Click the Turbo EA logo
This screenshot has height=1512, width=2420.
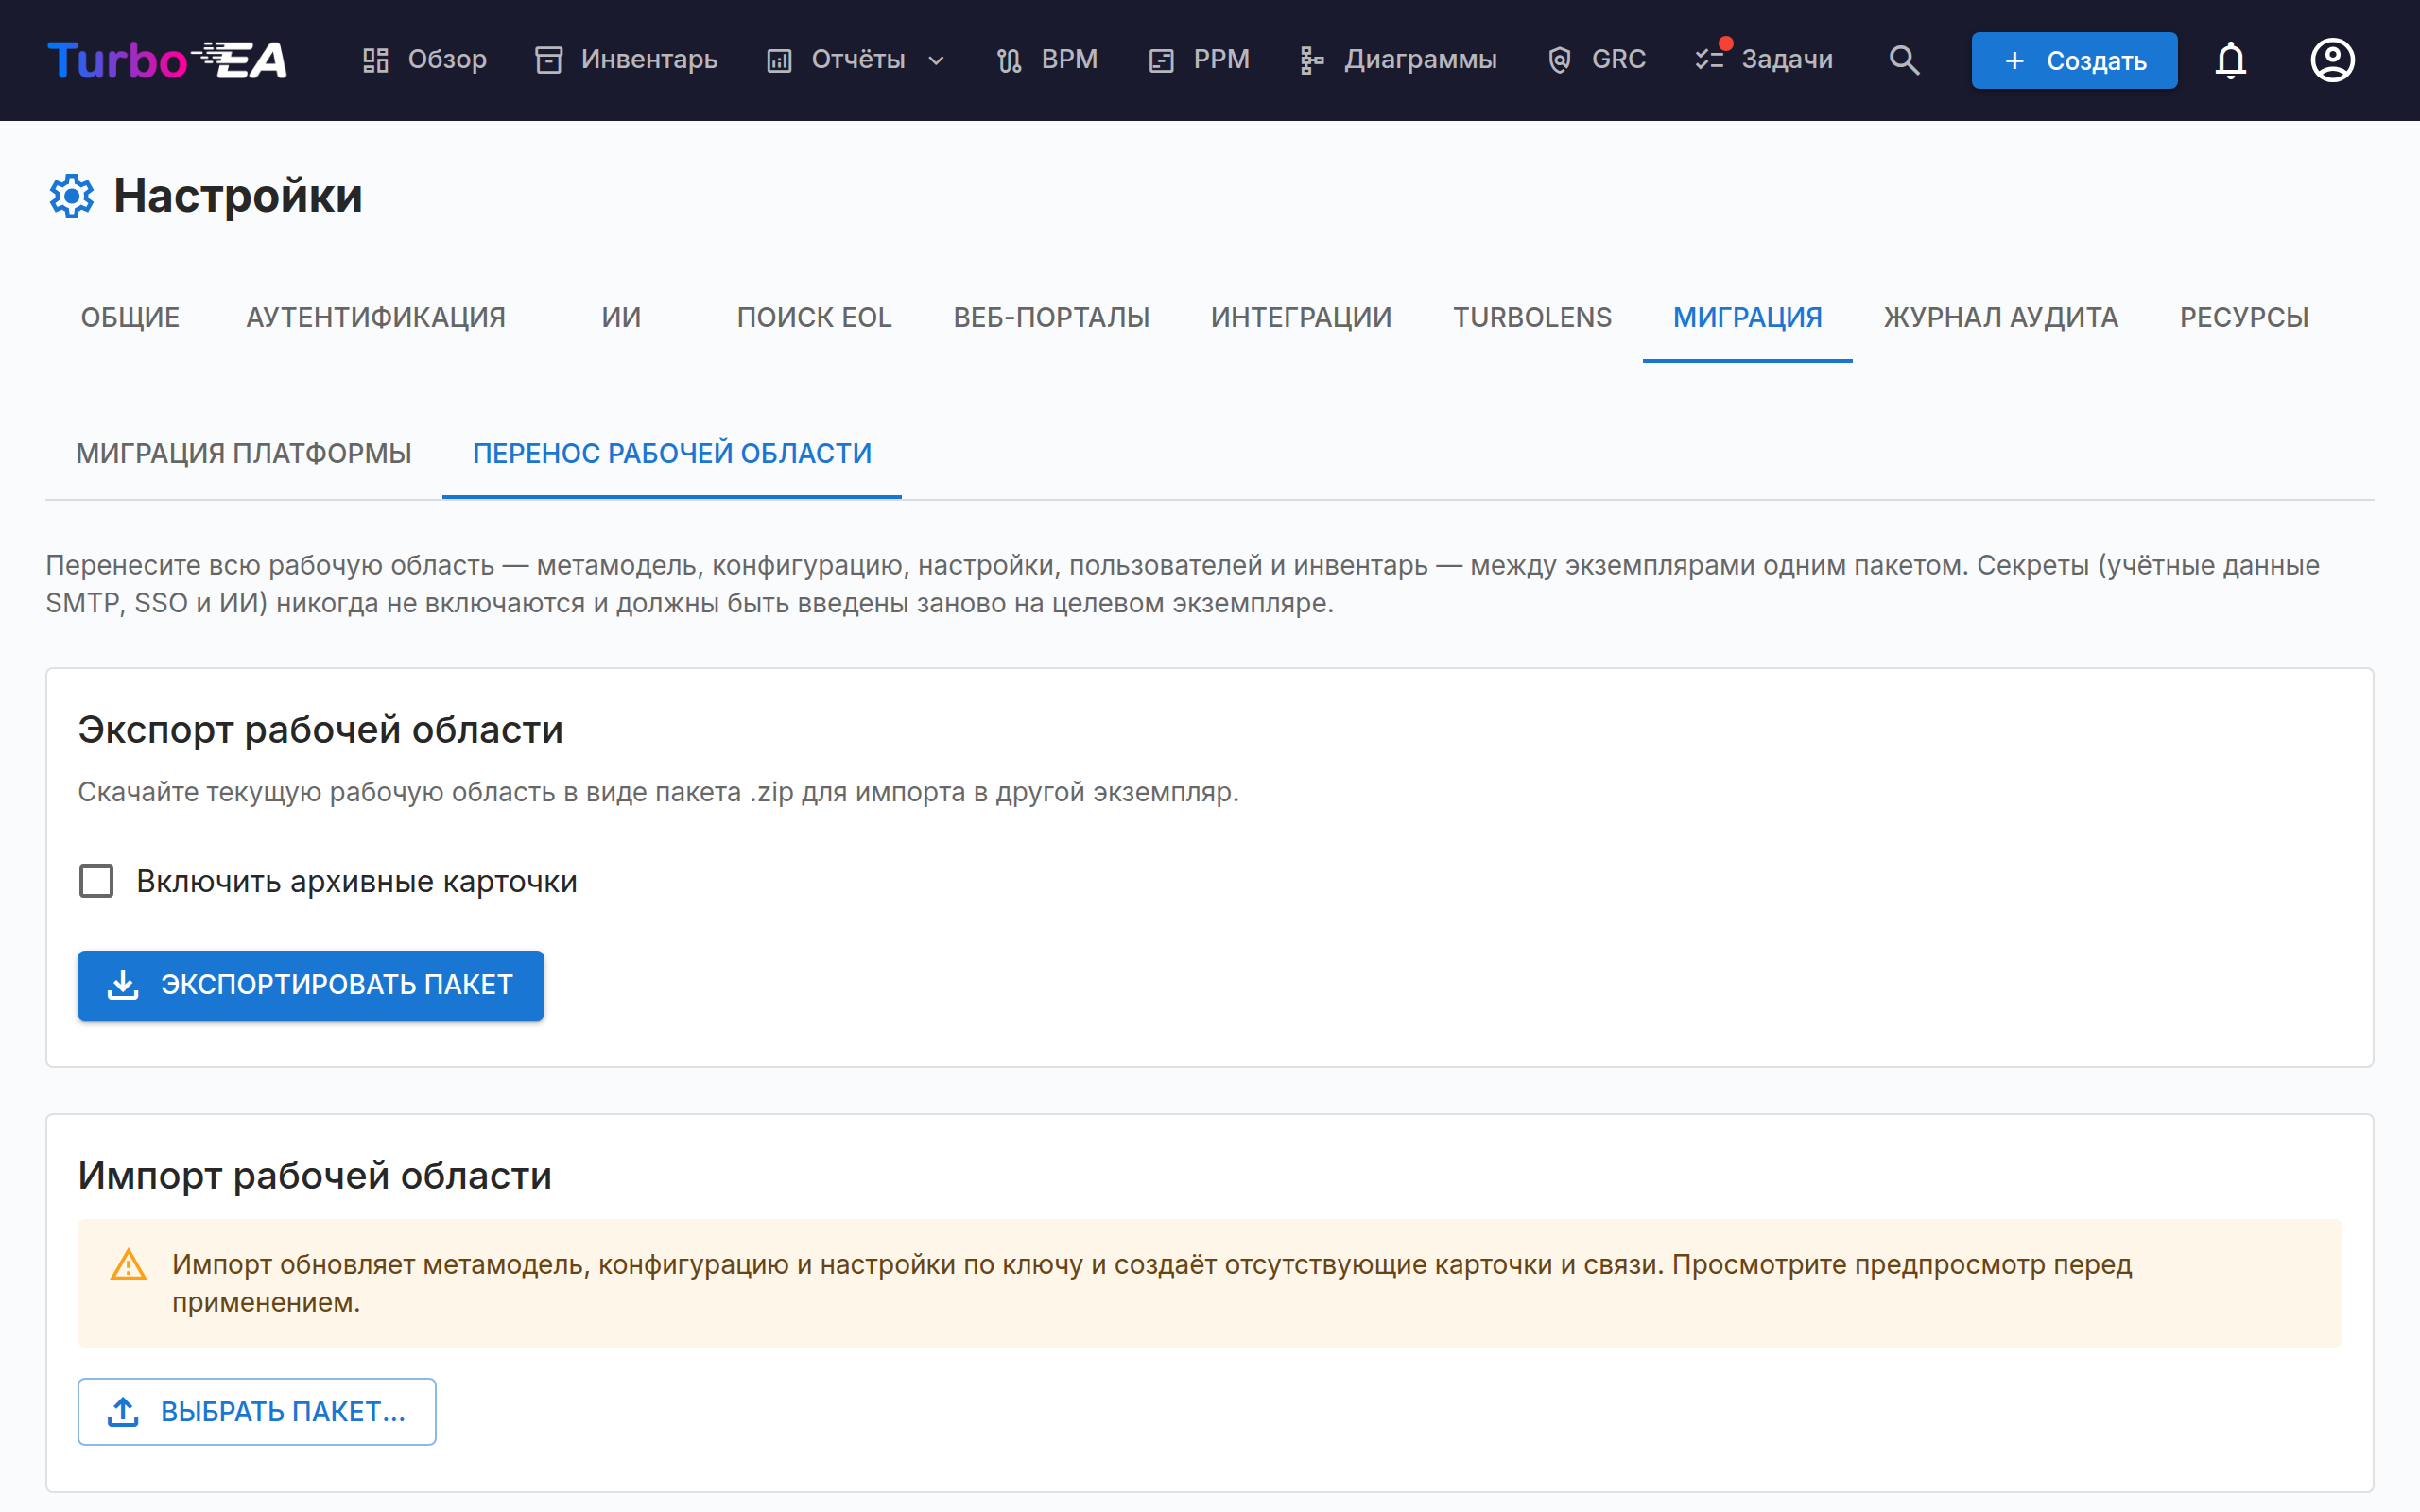167,60
